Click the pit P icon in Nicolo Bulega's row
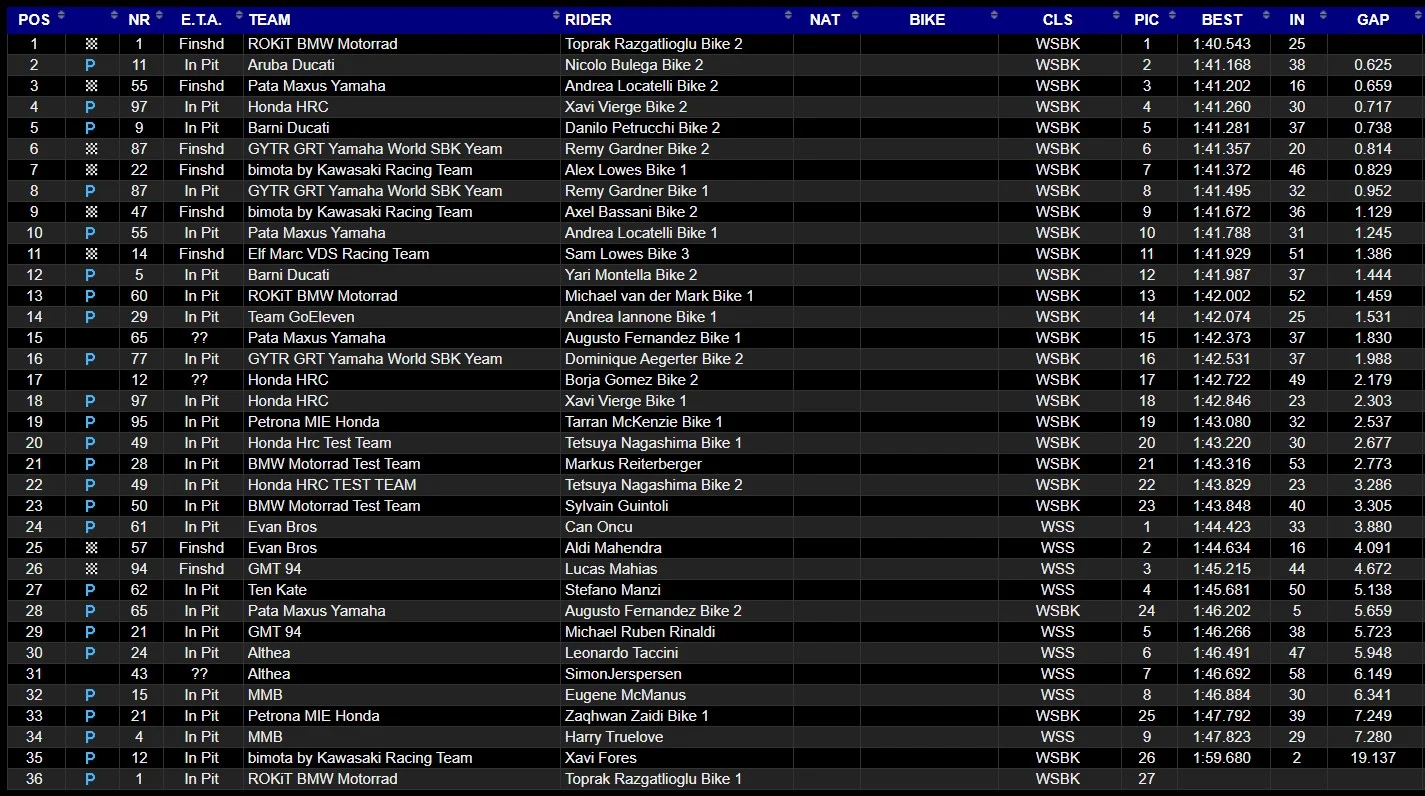 click(91, 65)
